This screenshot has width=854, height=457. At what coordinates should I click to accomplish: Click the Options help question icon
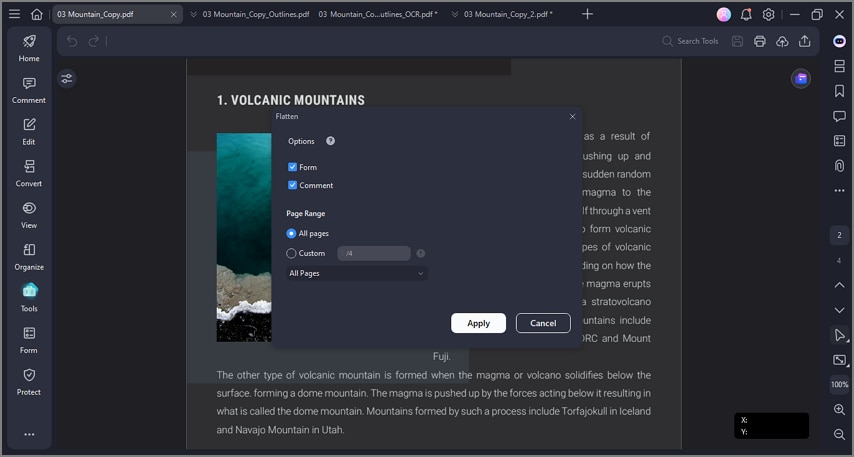[x=331, y=141]
